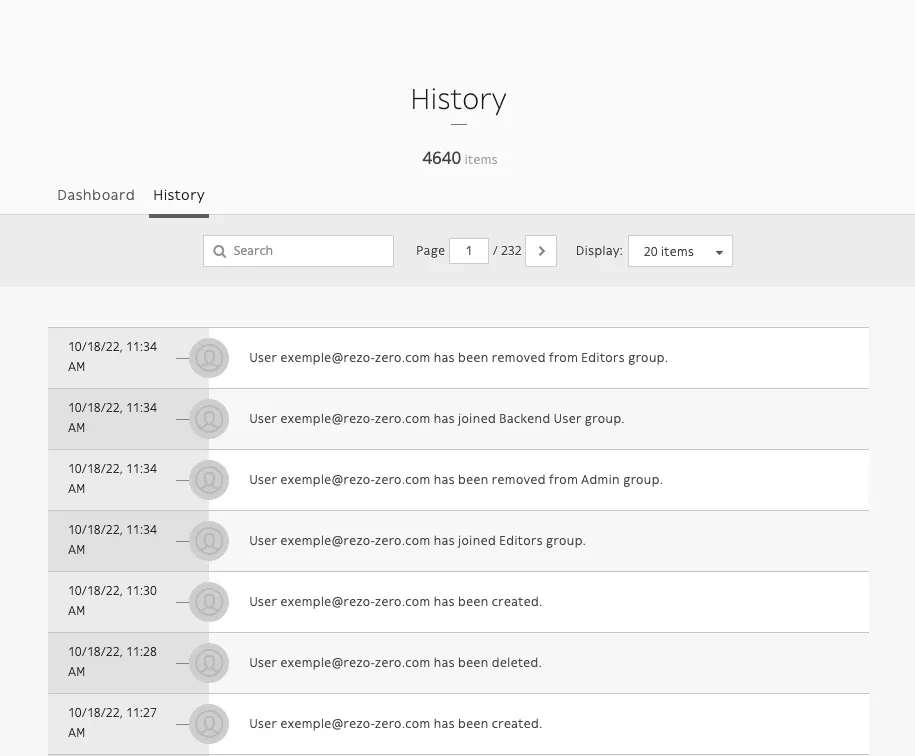Image resolution: width=915 pixels, height=756 pixels.
Task: Click the magnifier icon in search box
Action: tap(220, 251)
